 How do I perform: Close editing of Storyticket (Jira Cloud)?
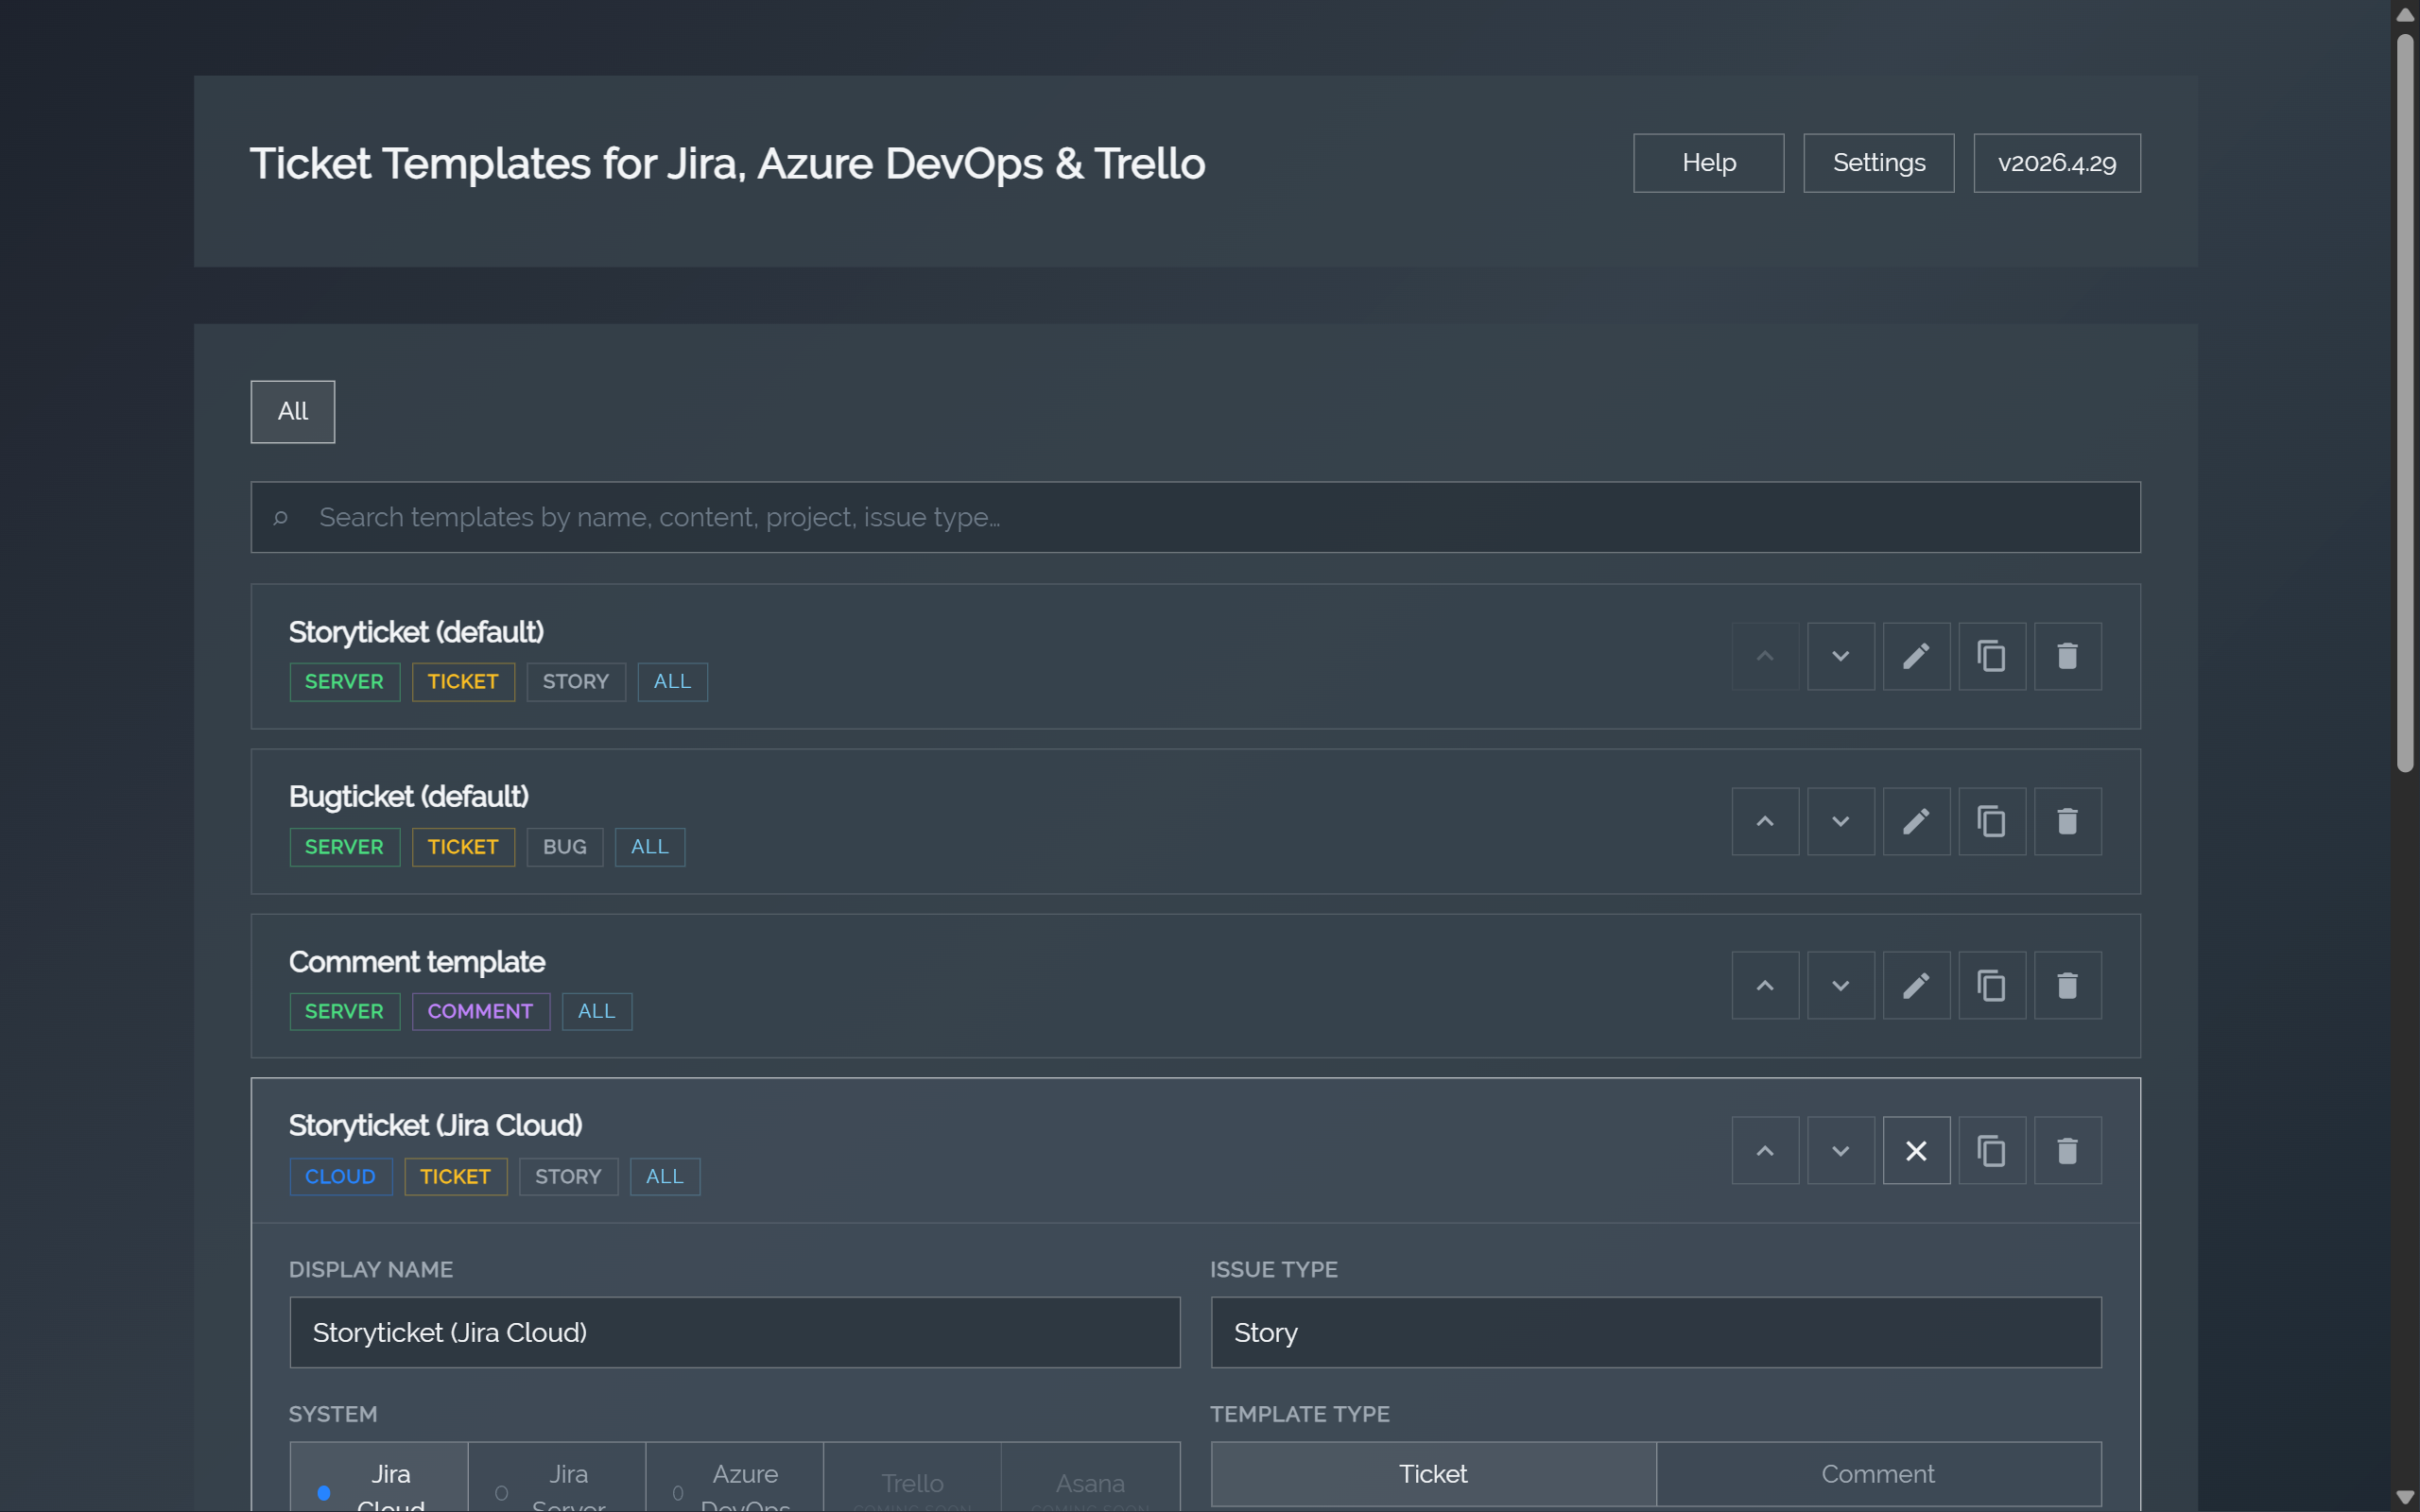(1916, 1150)
